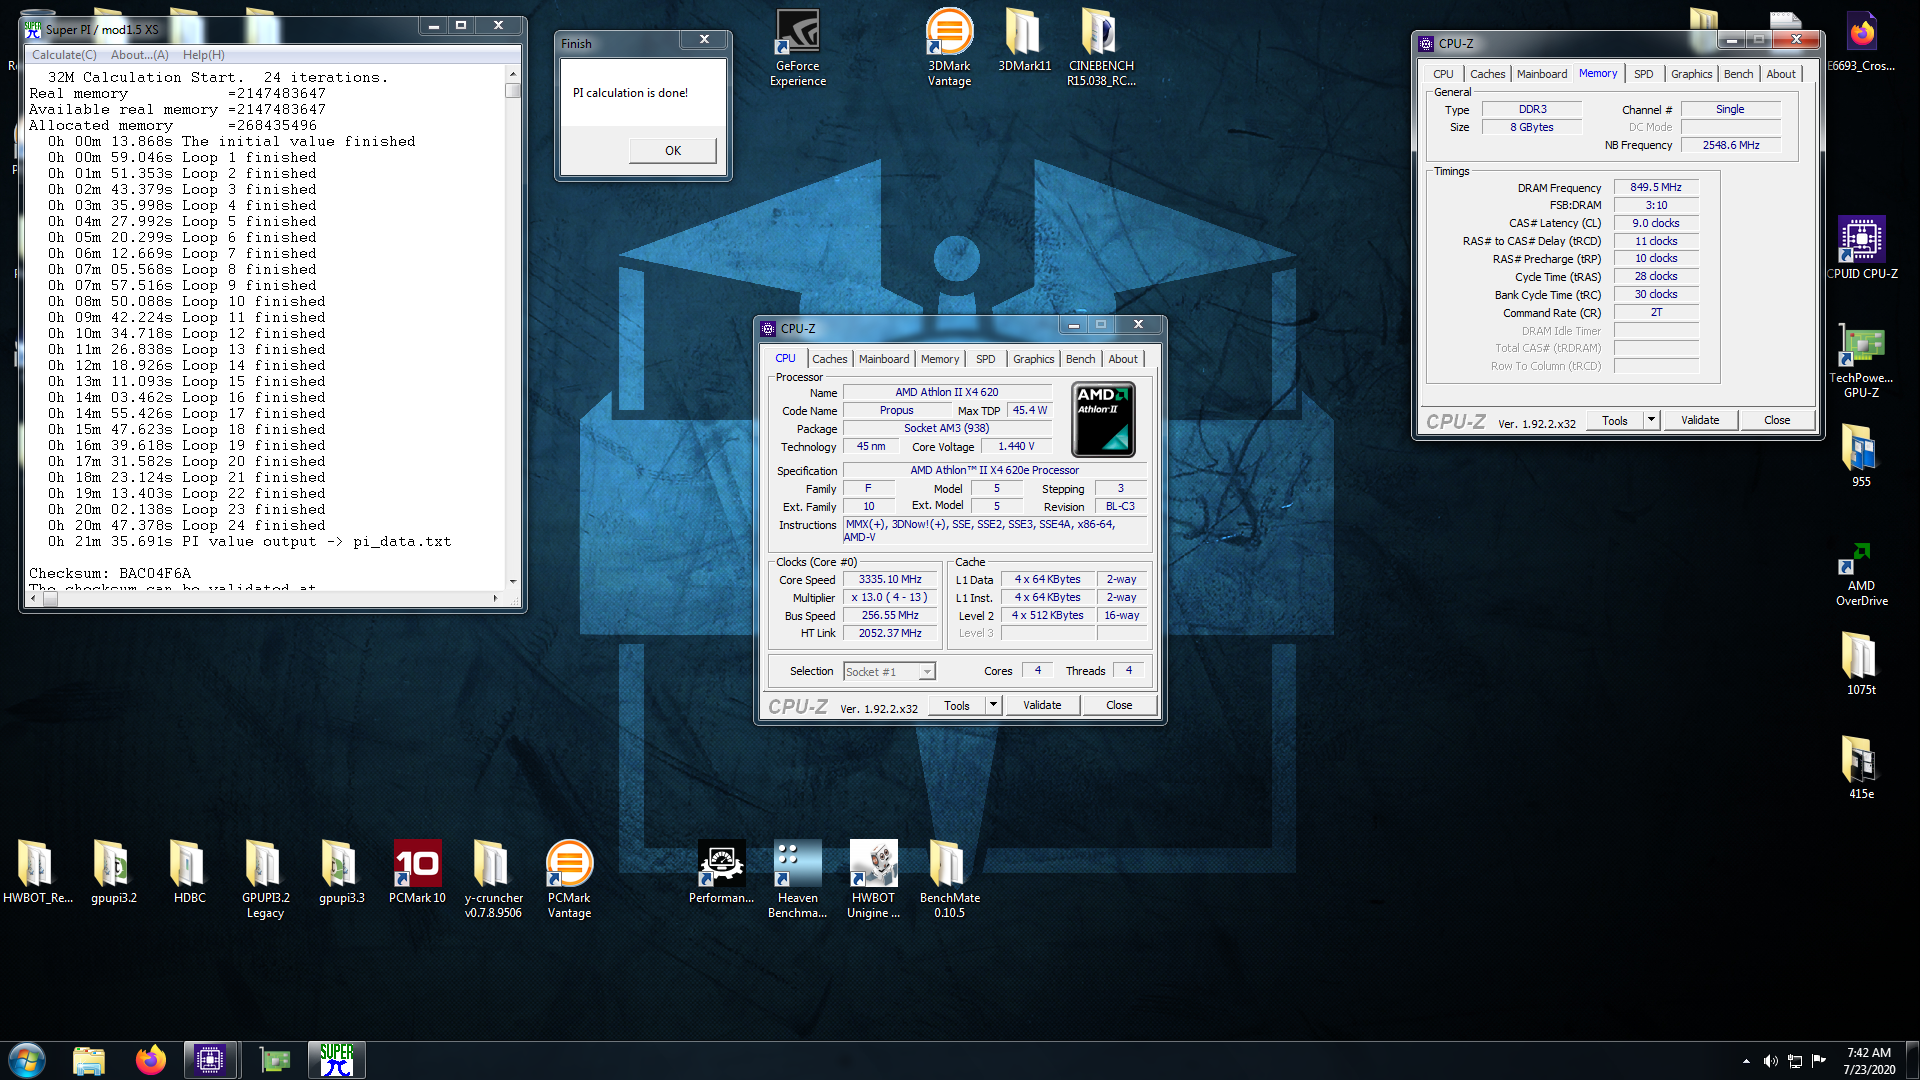Click Super PI vertical scrollbar down arrow
1920x1080 pixels.
pyautogui.click(x=513, y=581)
